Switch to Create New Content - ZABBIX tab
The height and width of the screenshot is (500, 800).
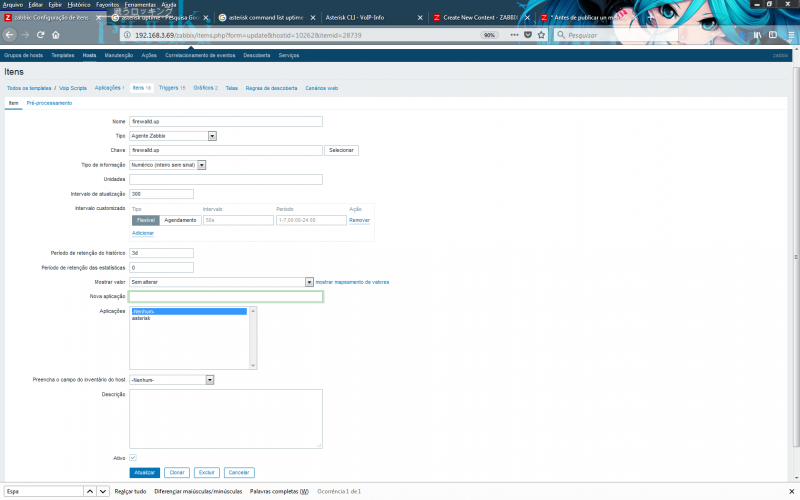480,17
